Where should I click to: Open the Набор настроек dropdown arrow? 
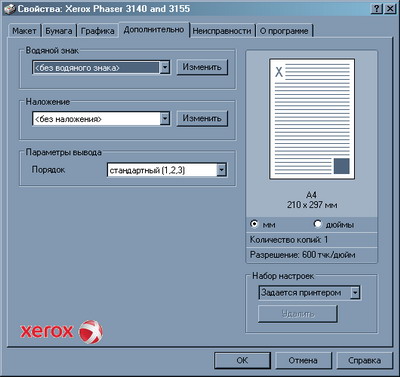pyautogui.click(x=355, y=293)
